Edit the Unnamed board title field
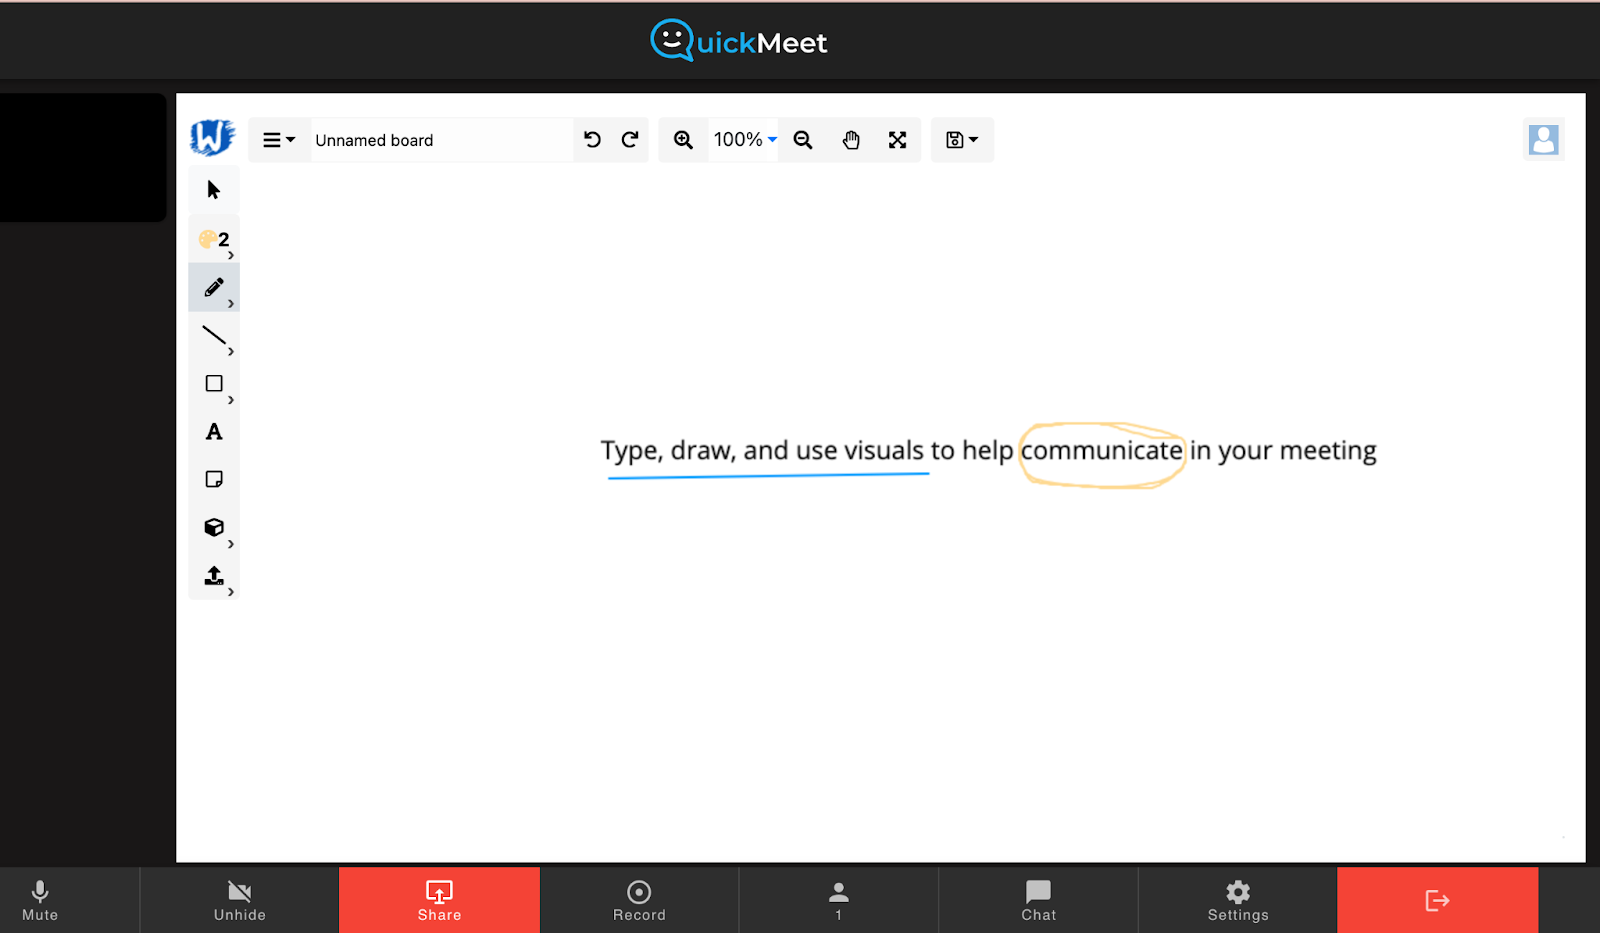The image size is (1600, 933). click(x=441, y=140)
